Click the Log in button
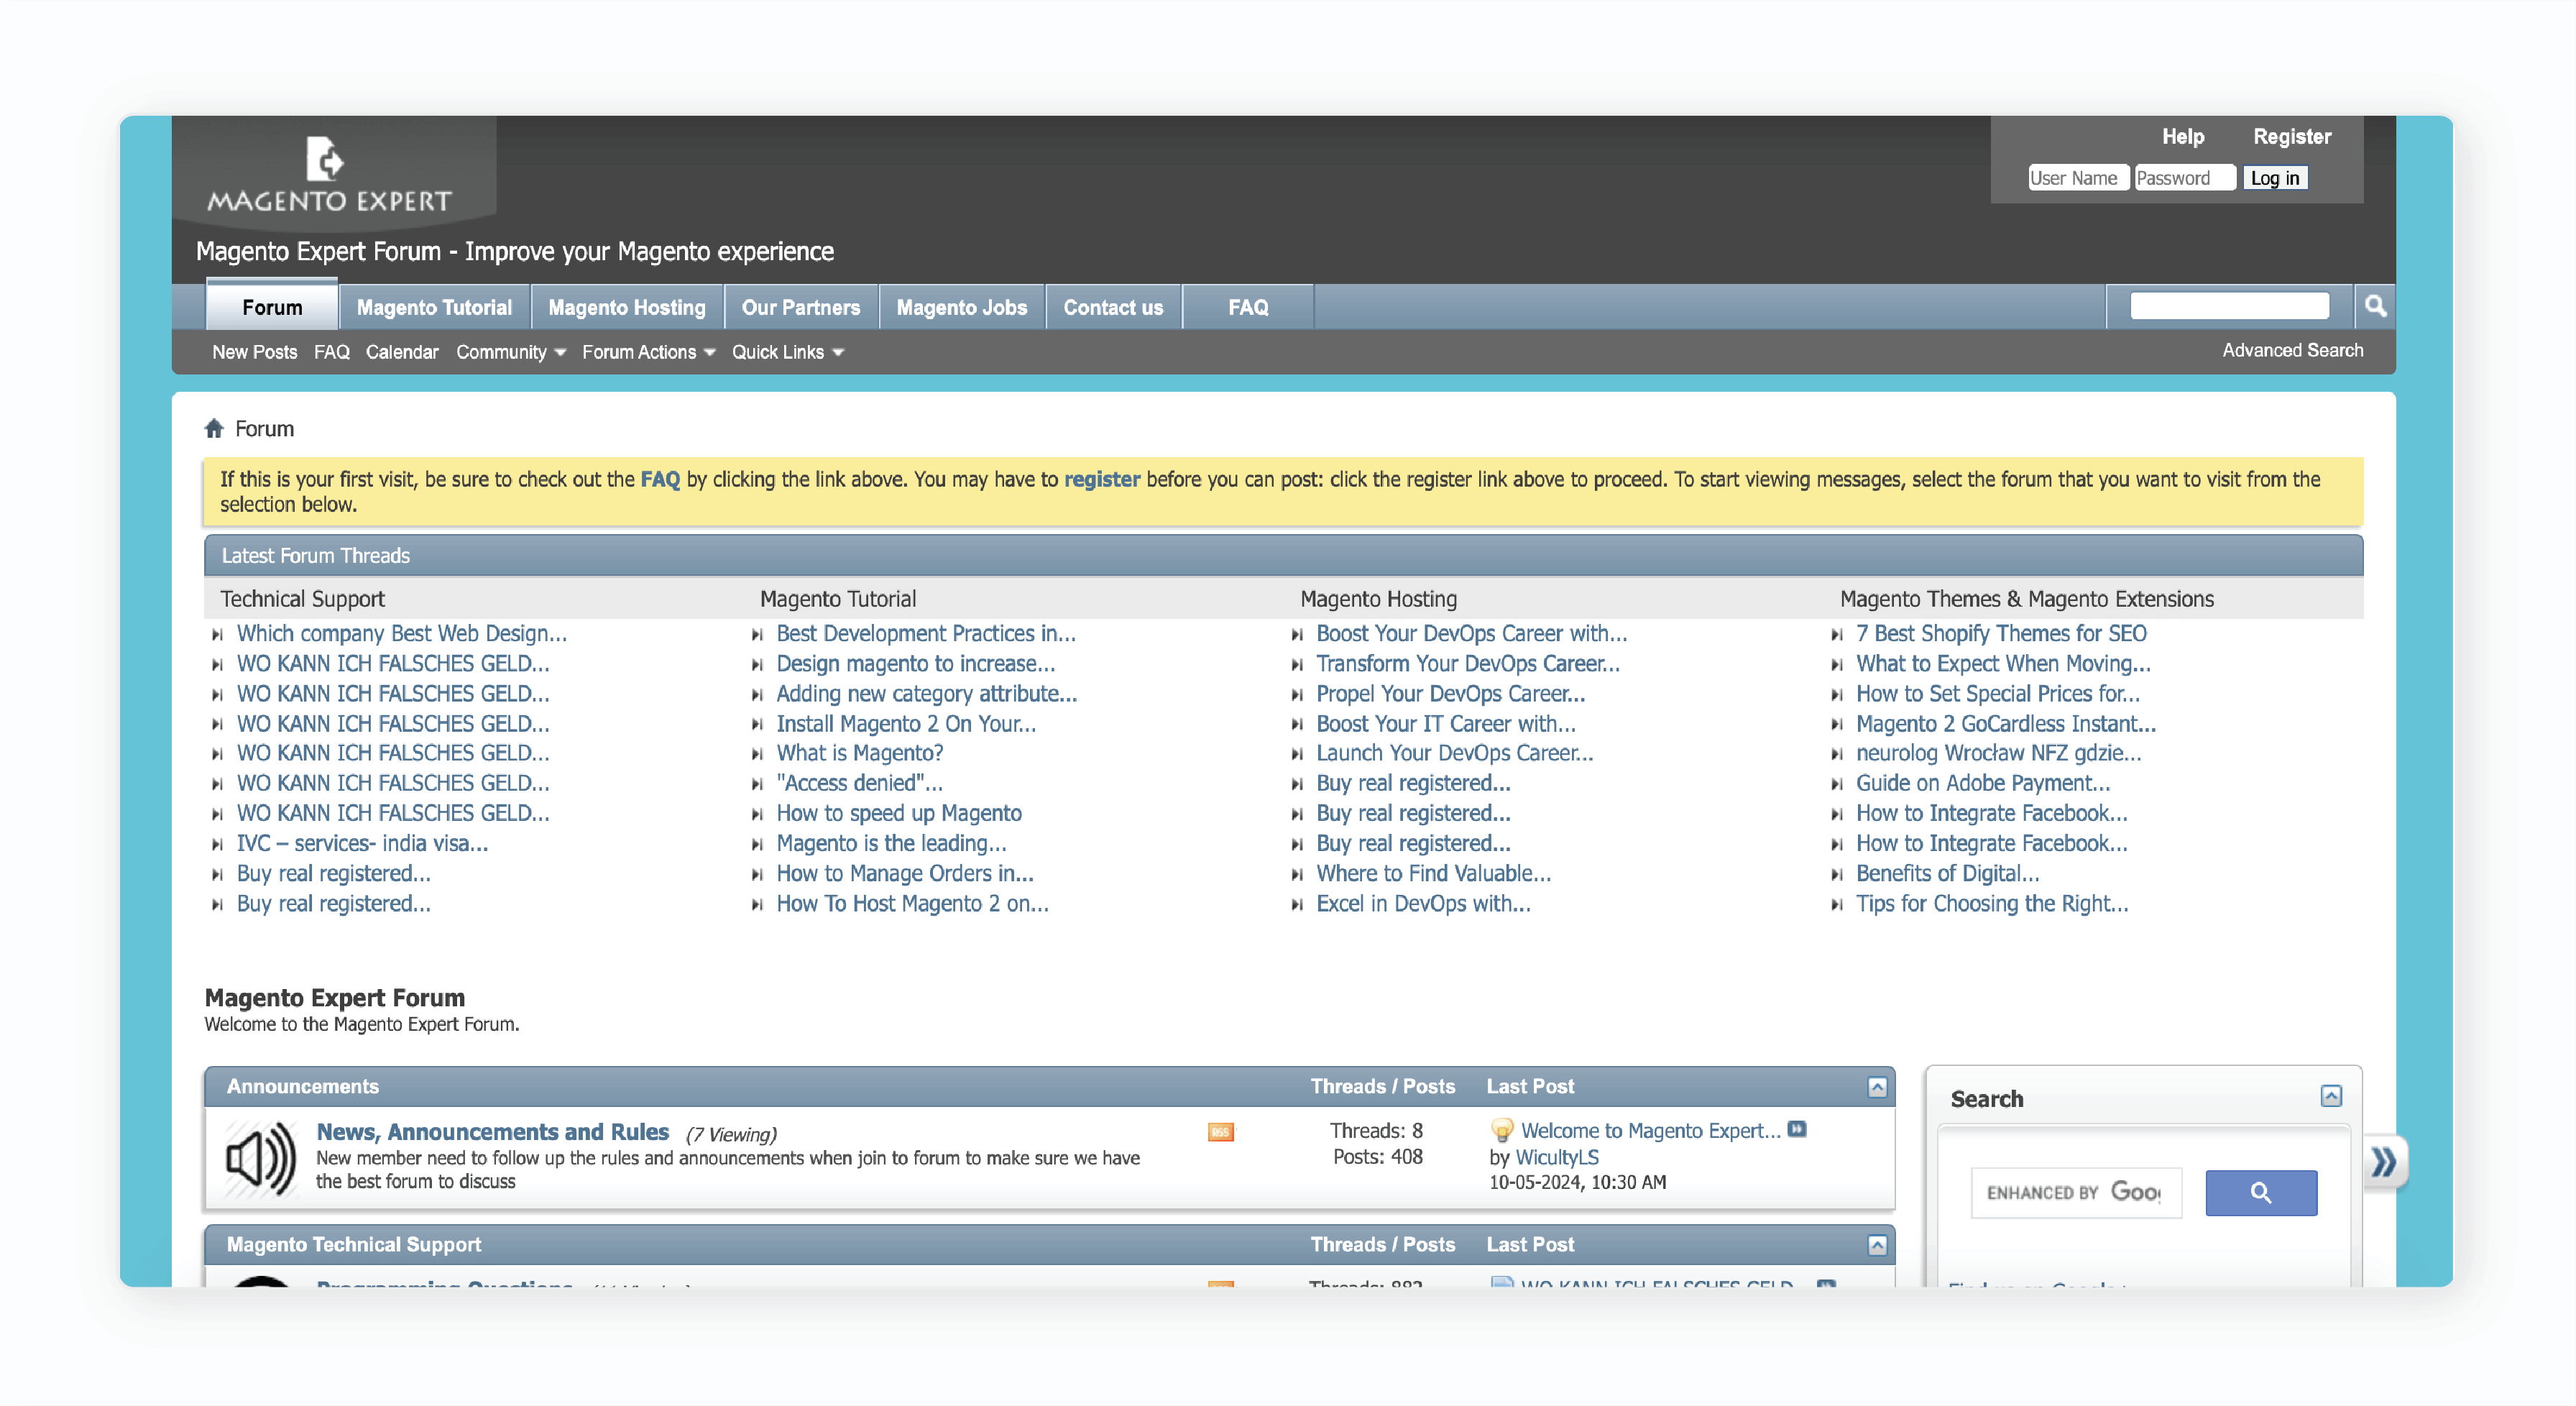Screen dimensions: 2576x1406 [2274, 178]
